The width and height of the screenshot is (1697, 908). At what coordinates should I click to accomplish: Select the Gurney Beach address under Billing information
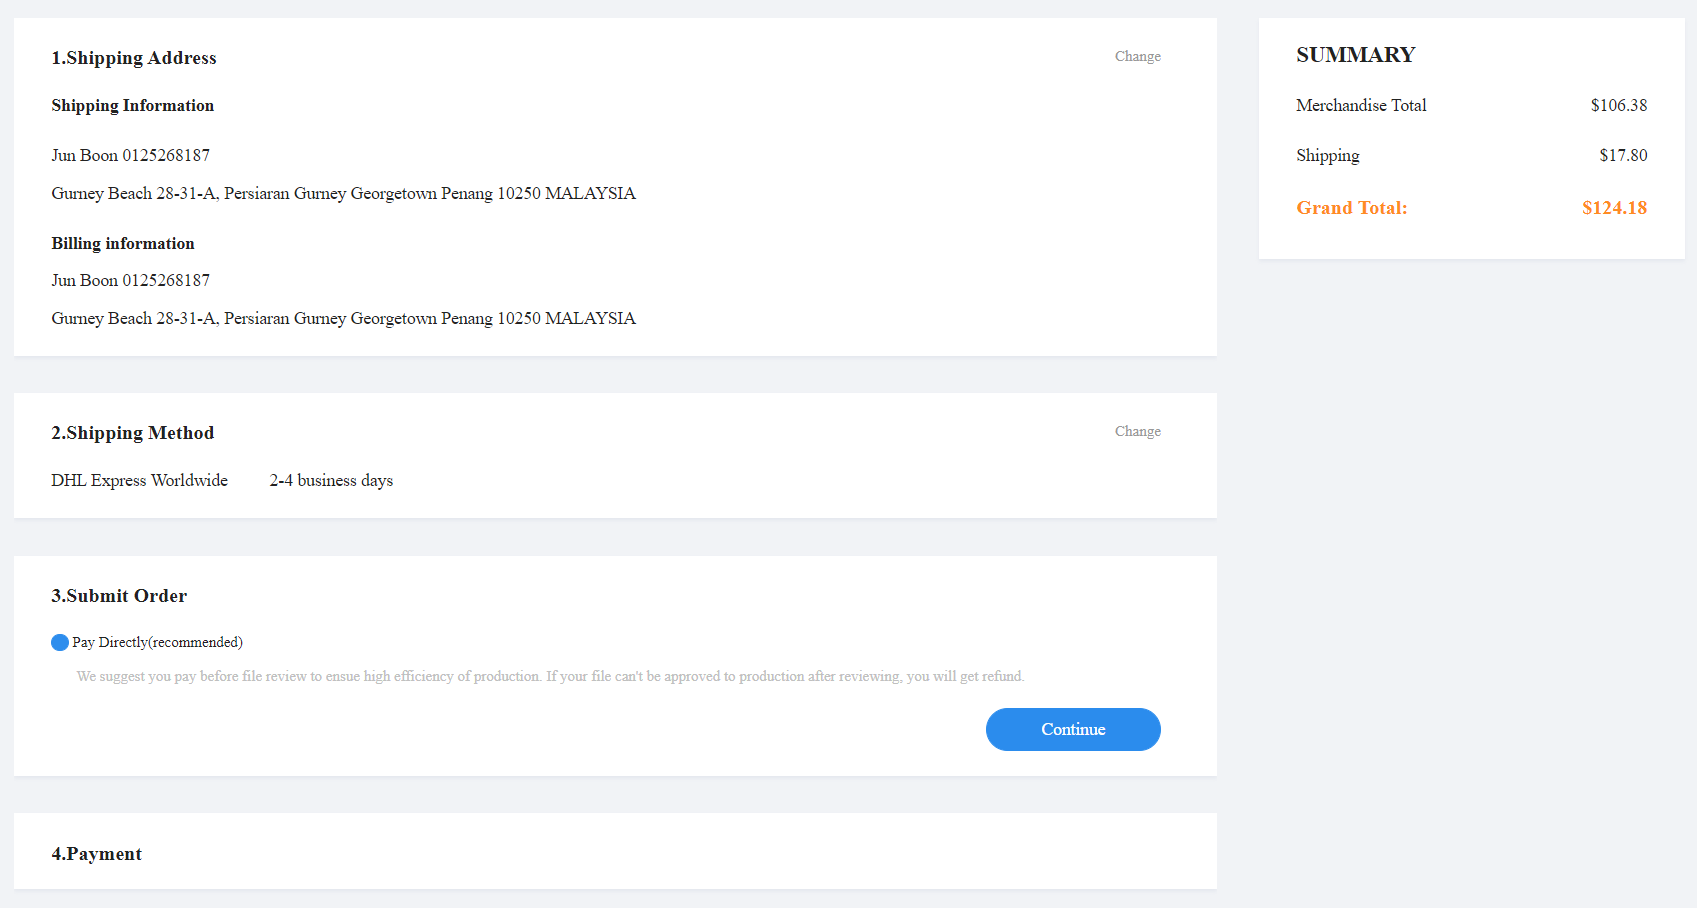tap(343, 318)
